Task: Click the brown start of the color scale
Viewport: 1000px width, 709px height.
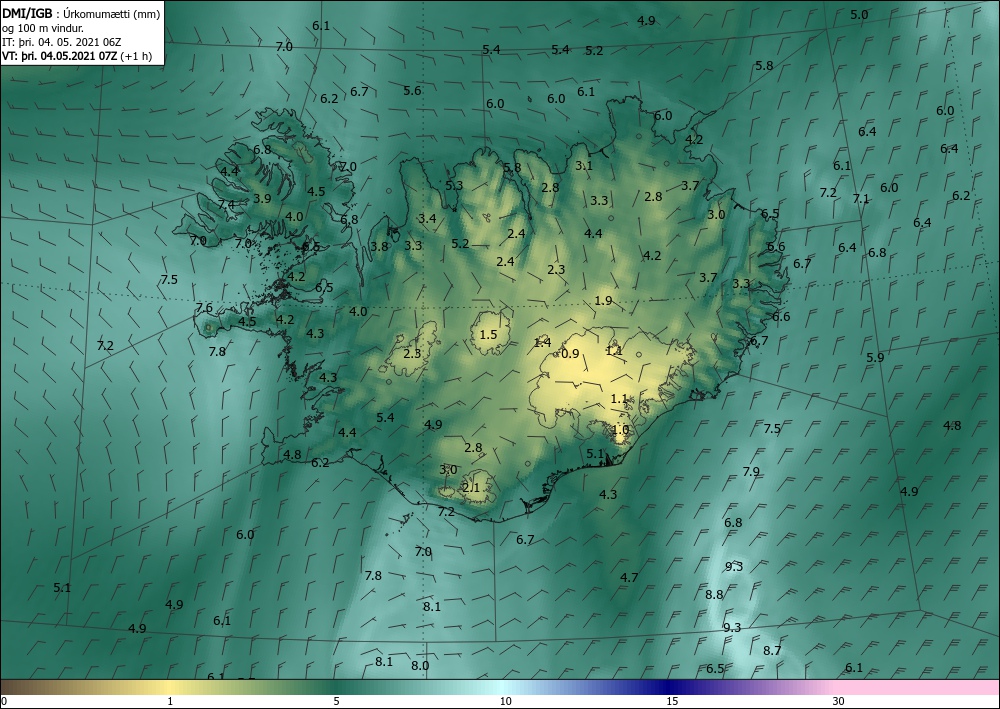Action: click(26, 687)
